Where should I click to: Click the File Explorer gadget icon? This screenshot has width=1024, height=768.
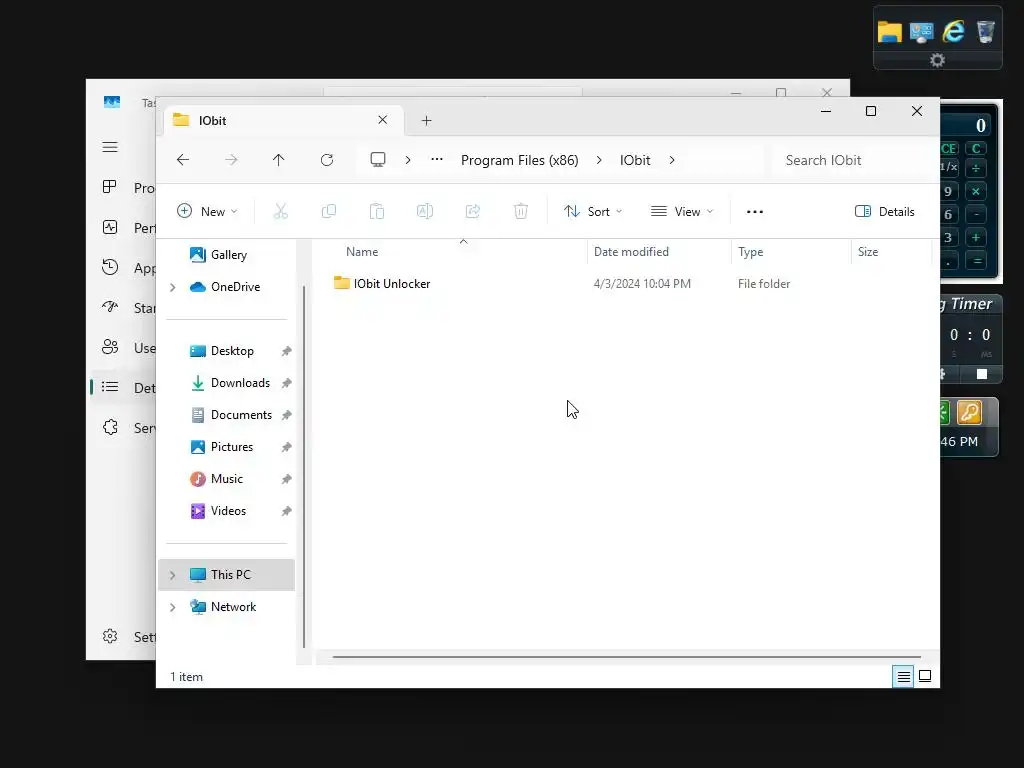pos(889,31)
